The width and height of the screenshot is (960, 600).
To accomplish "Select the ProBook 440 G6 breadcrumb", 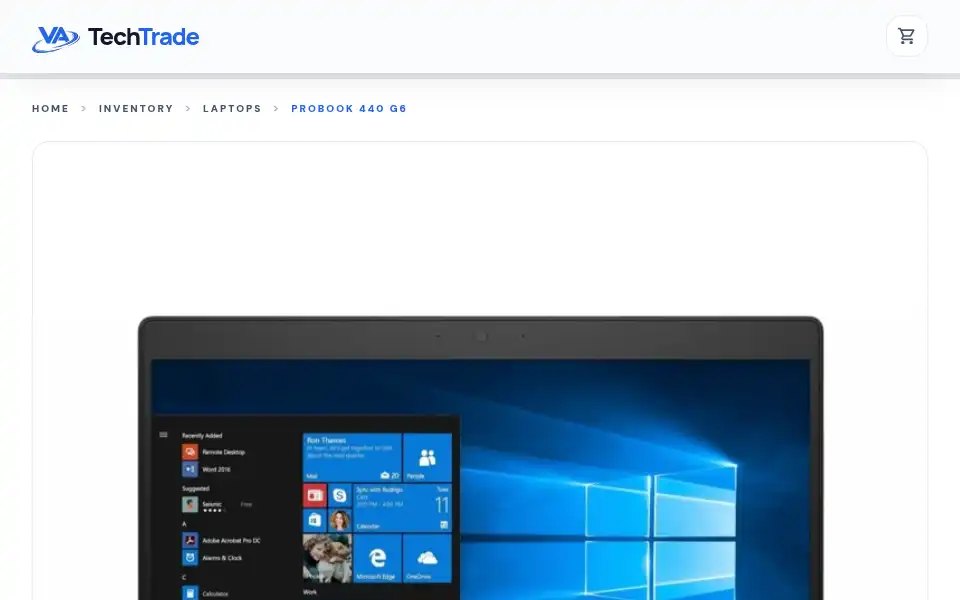I will (349, 108).
